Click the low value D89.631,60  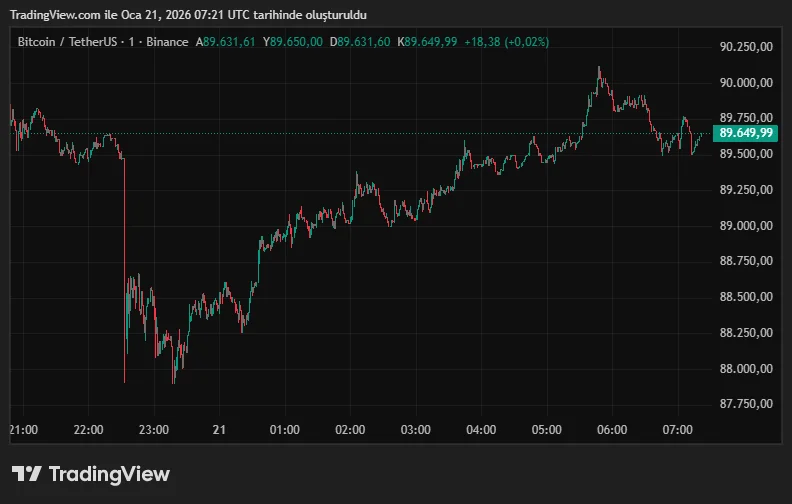coord(360,42)
